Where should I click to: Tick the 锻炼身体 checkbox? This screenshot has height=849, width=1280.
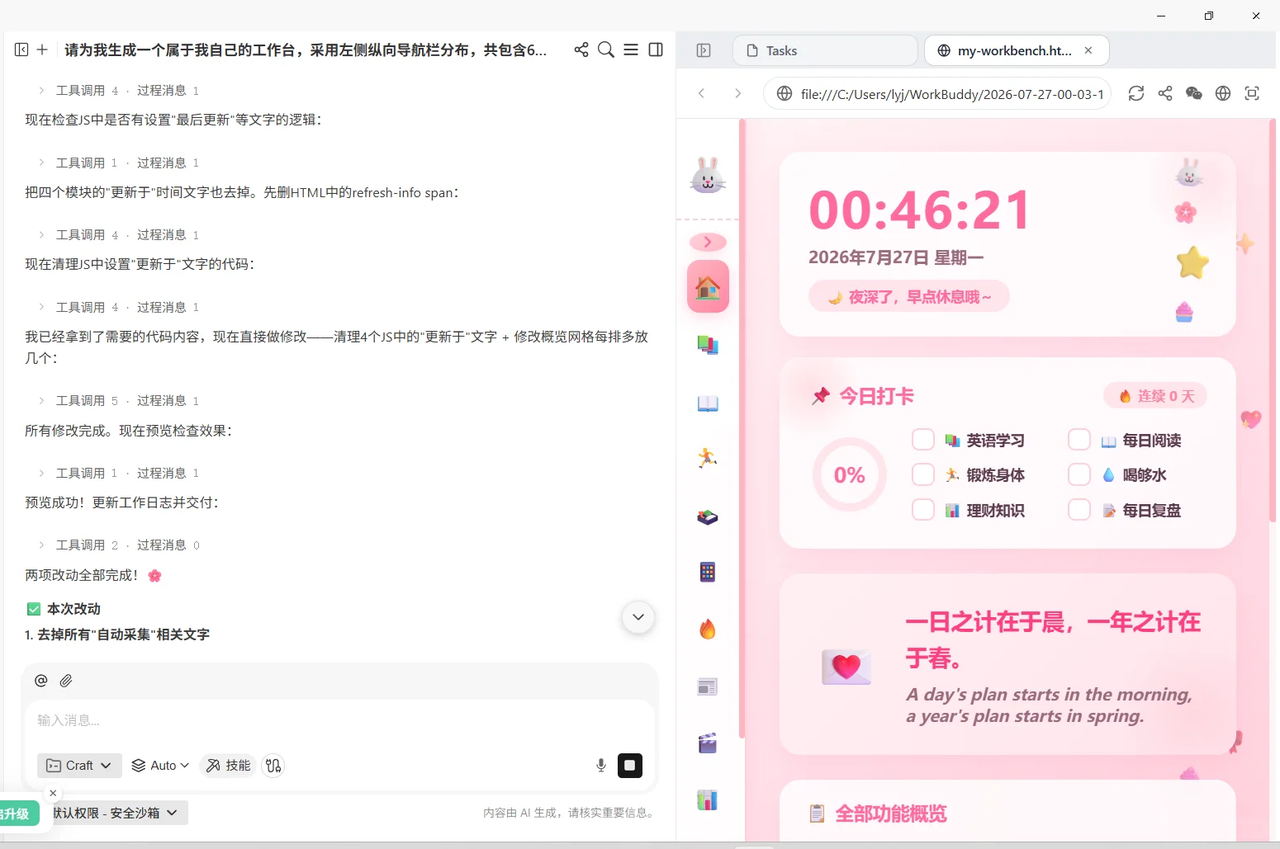pos(923,475)
